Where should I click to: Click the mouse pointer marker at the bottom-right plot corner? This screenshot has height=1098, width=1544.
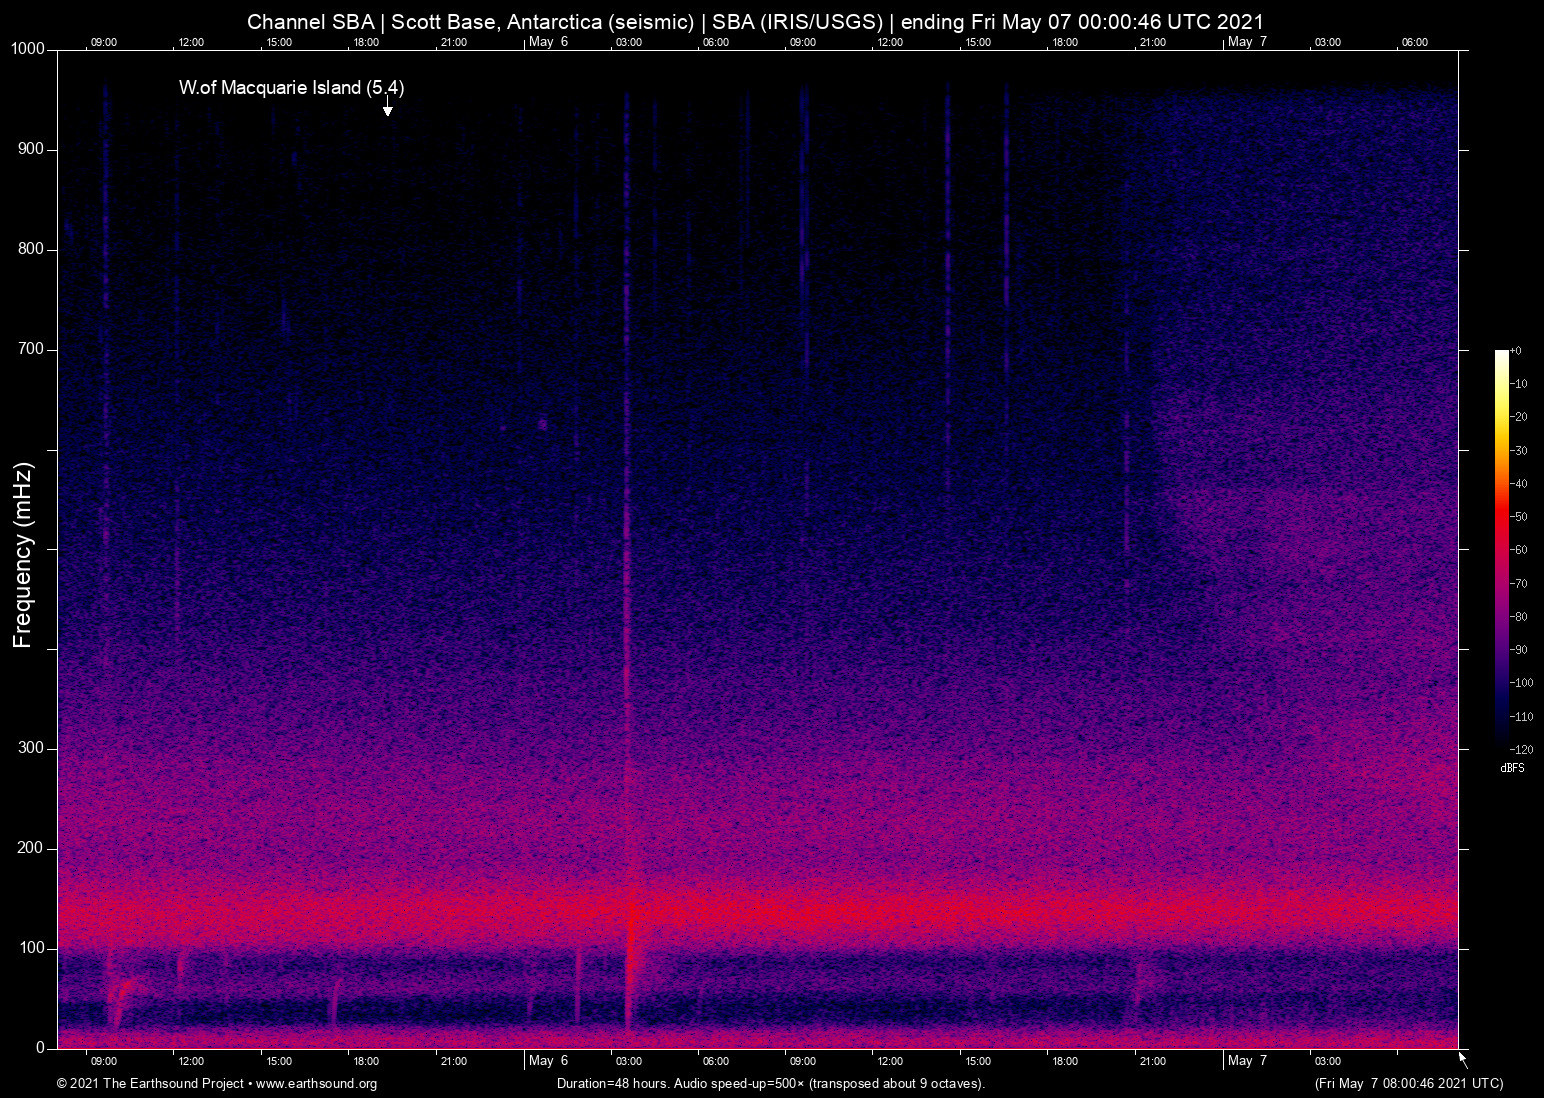[1463, 1059]
